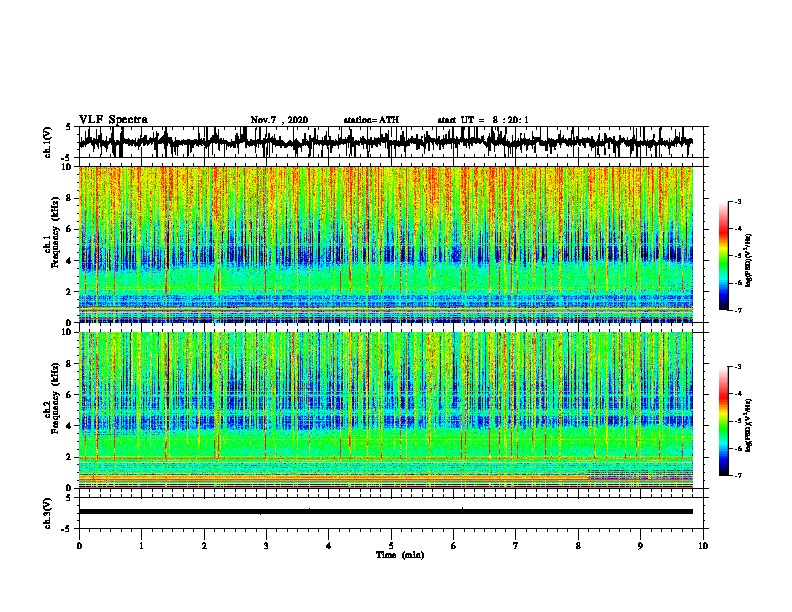The width and height of the screenshot is (792, 612).
Task: Click the -3 value on ch.2 colorbar
Action: pos(737,367)
